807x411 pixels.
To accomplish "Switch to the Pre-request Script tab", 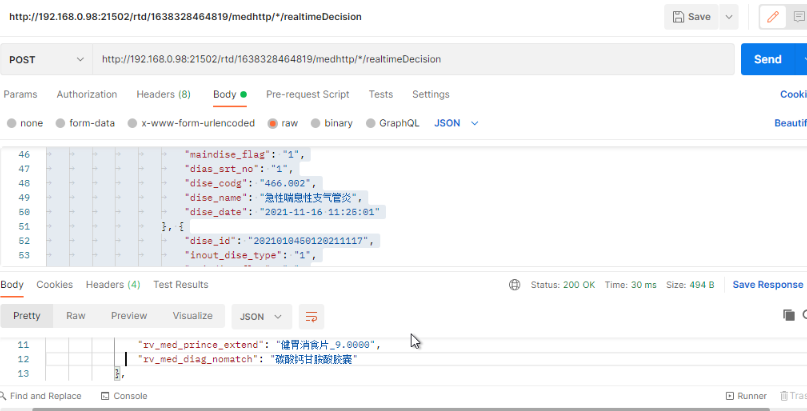I will coord(307,94).
